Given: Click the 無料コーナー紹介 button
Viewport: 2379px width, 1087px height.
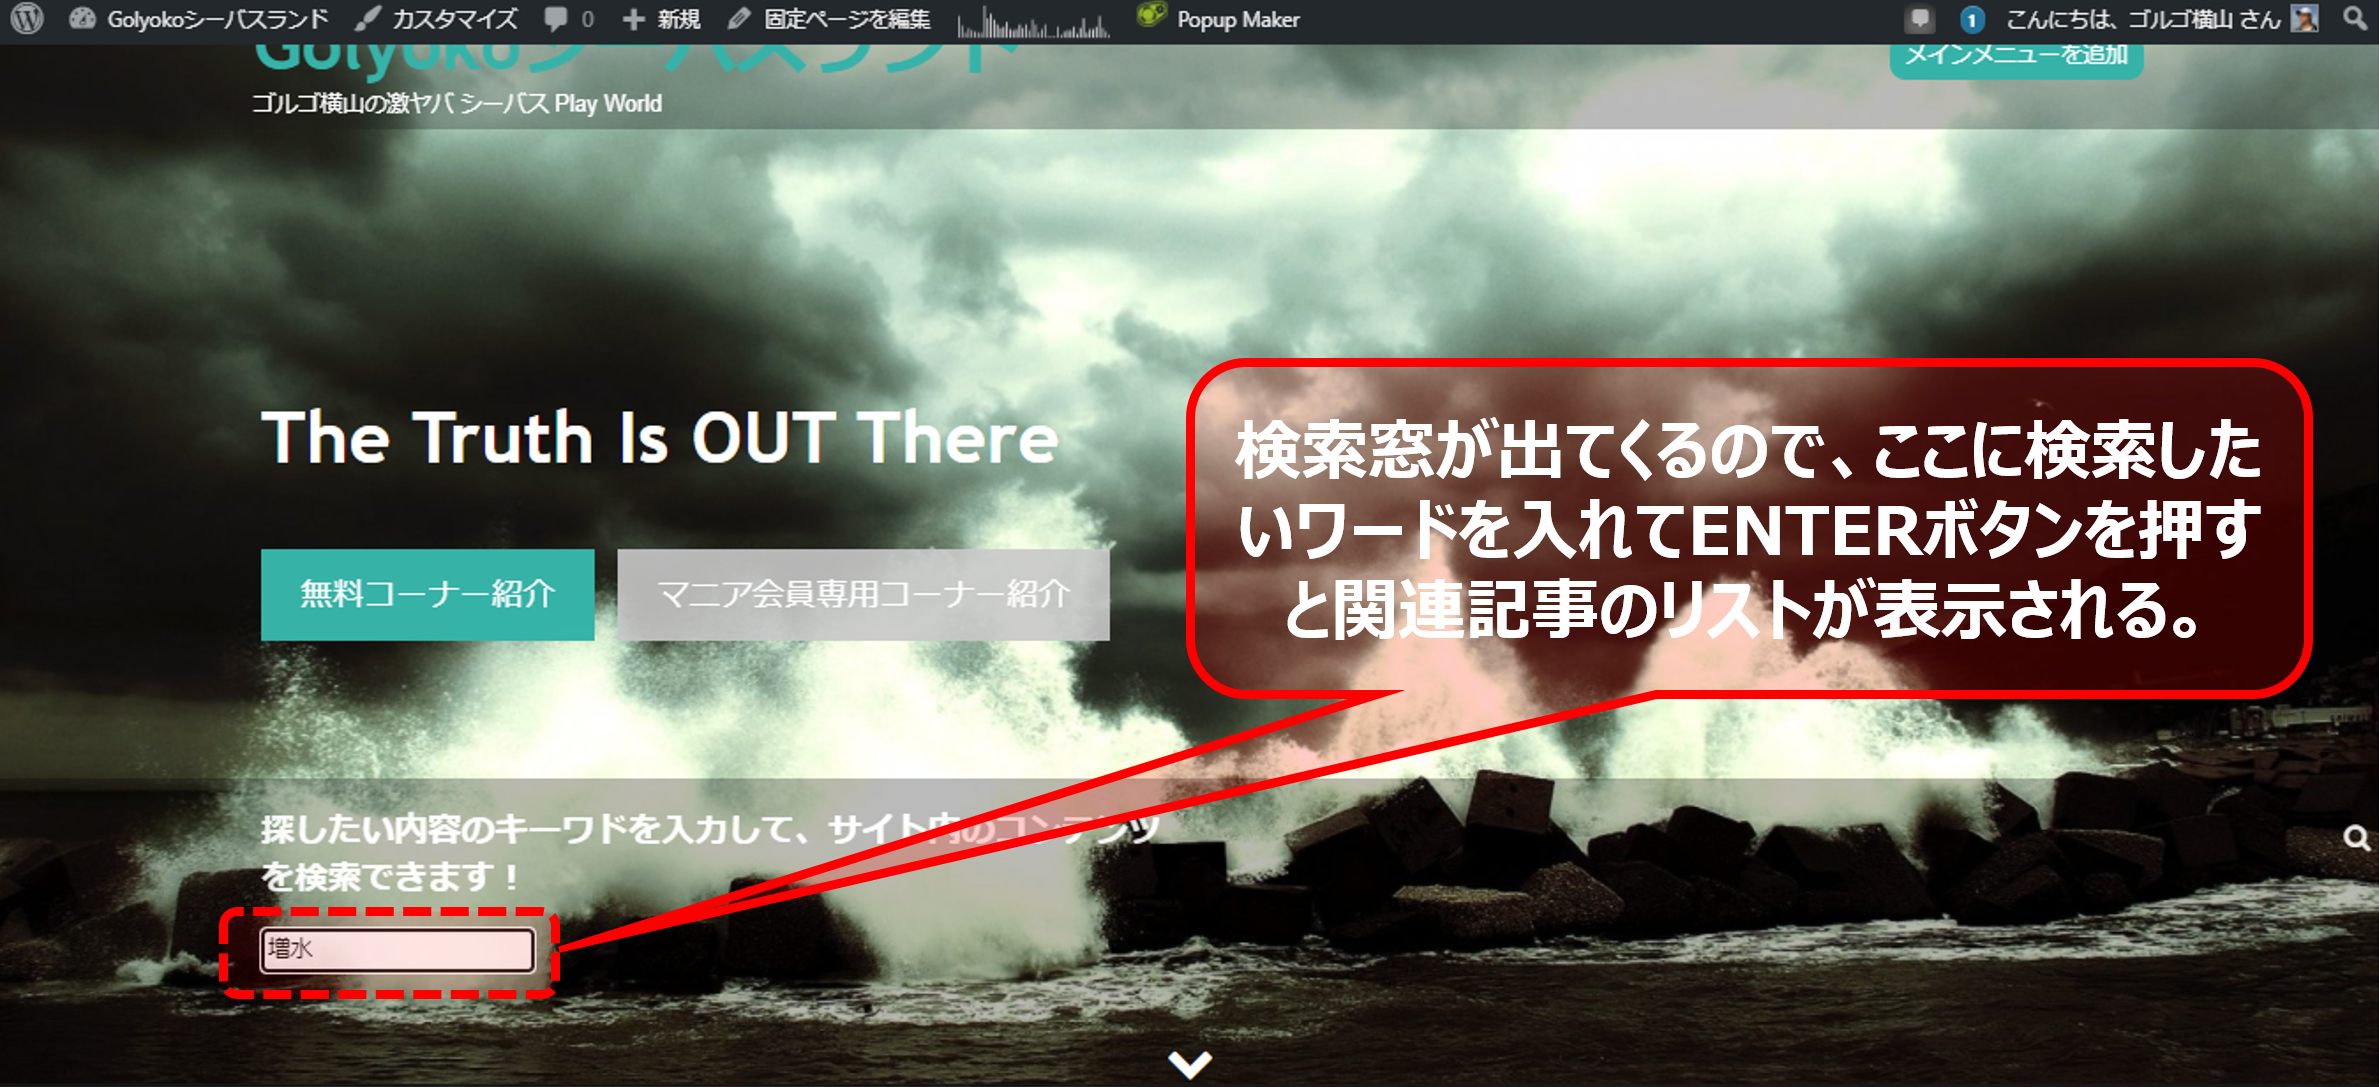Looking at the screenshot, I should (427, 594).
